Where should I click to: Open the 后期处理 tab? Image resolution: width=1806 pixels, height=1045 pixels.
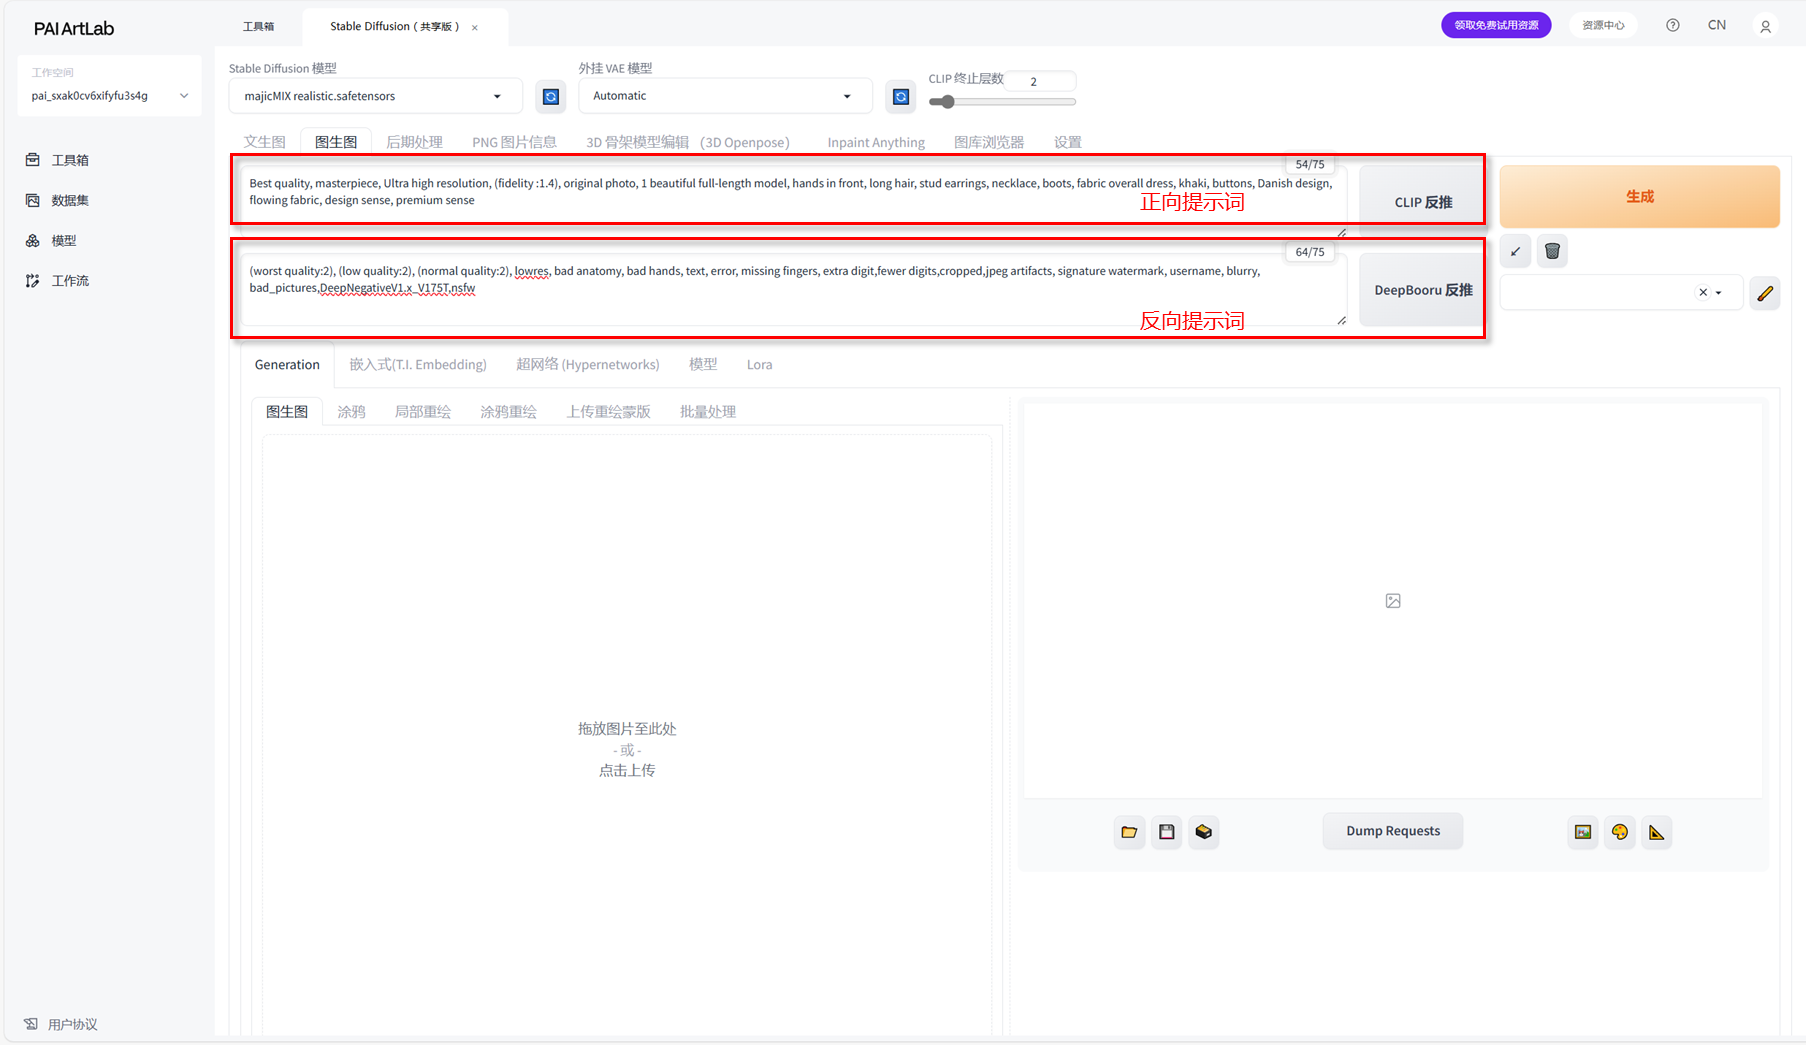tap(414, 142)
